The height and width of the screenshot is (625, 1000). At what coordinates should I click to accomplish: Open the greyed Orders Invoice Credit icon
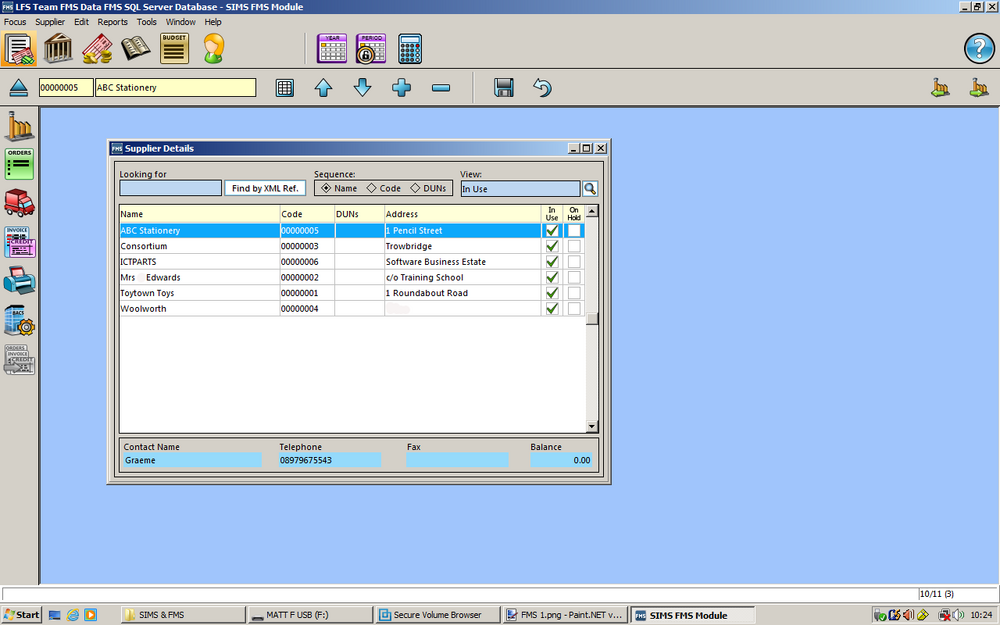19,360
